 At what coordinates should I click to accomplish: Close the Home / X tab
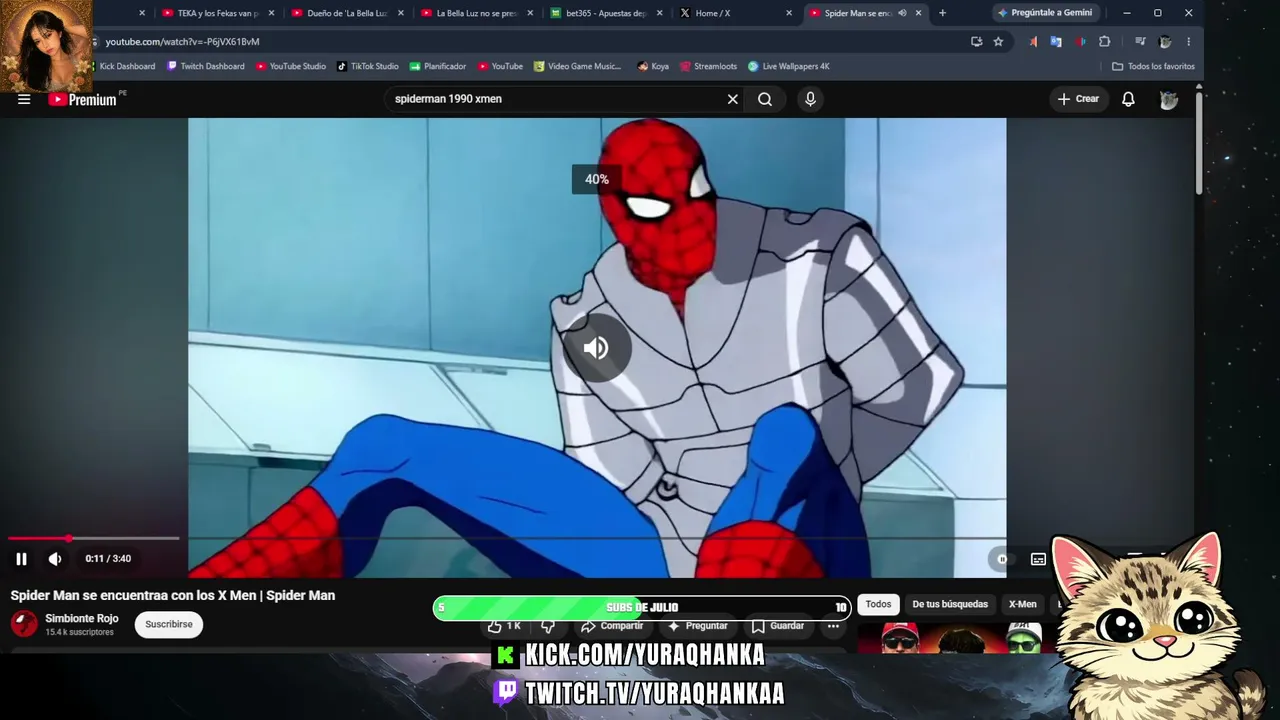tap(789, 13)
